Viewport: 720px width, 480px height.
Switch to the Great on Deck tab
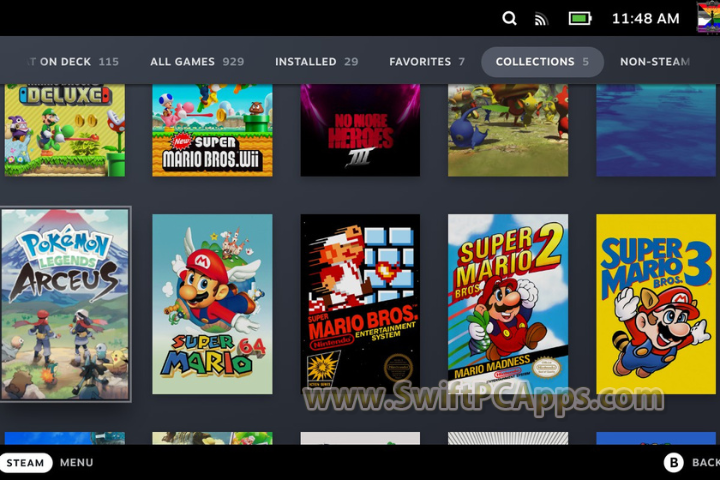[x=73, y=62]
